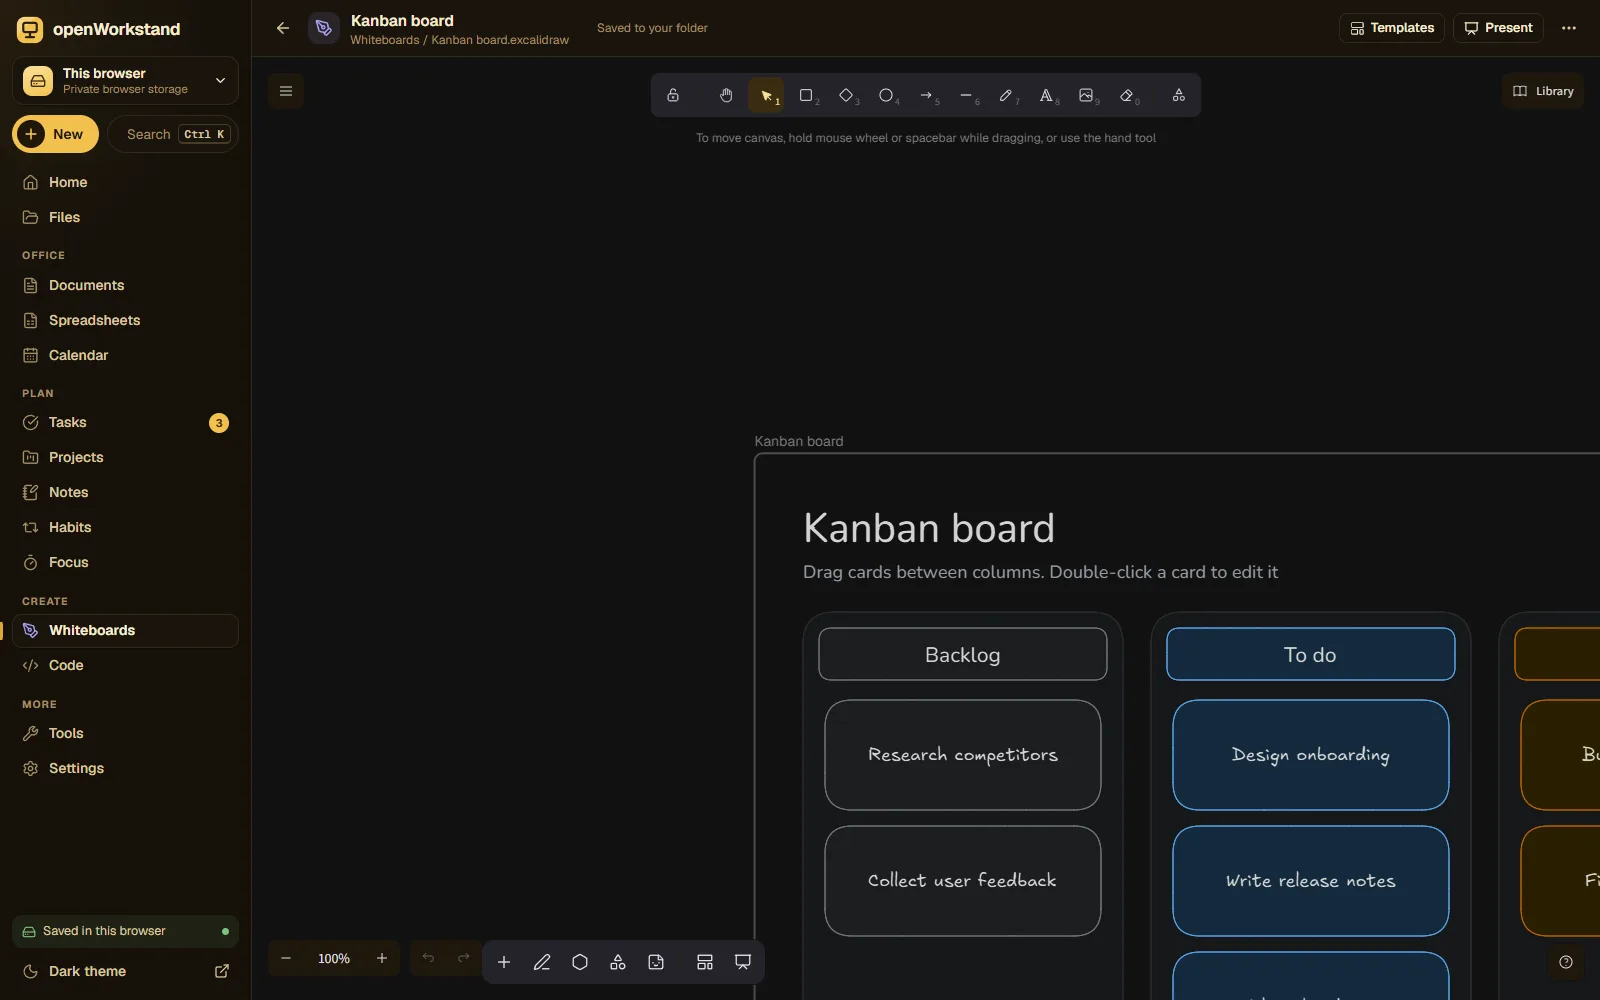Go to Home in sidebar
The height and width of the screenshot is (1000, 1600).
[x=125, y=182]
